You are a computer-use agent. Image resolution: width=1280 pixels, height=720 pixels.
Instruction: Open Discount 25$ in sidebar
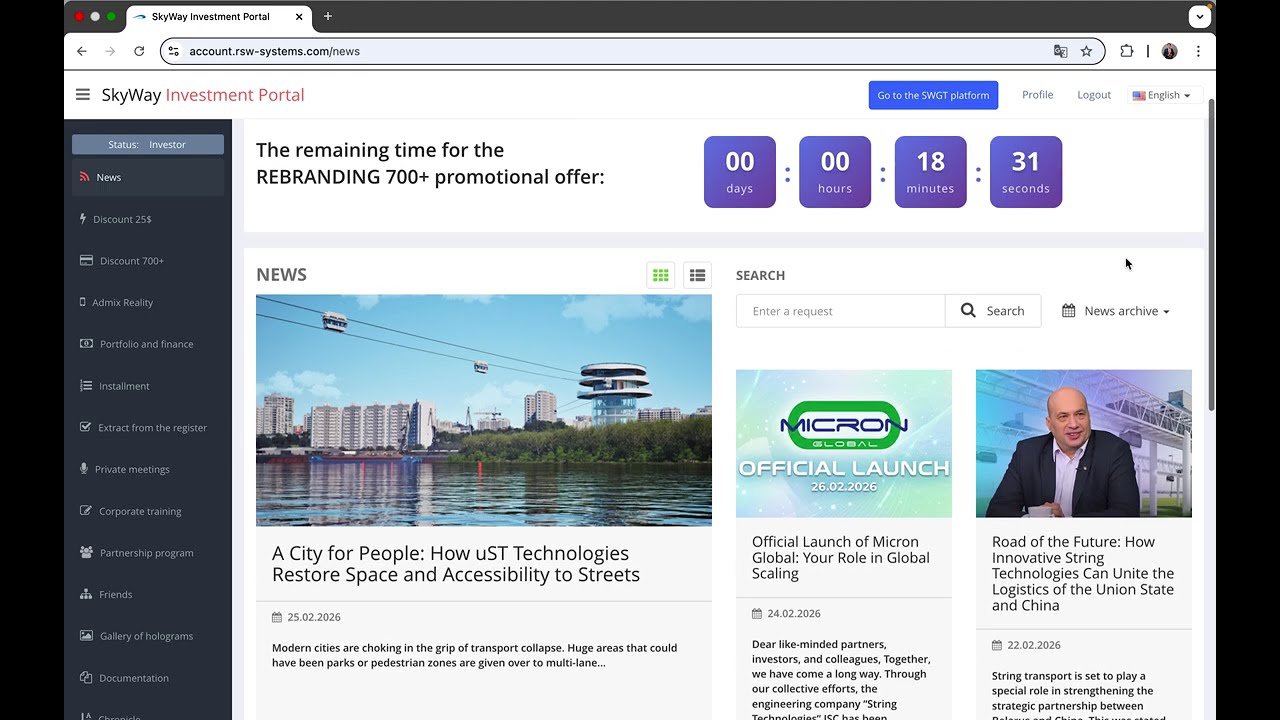pyautogui.click(x=148, y=219)
